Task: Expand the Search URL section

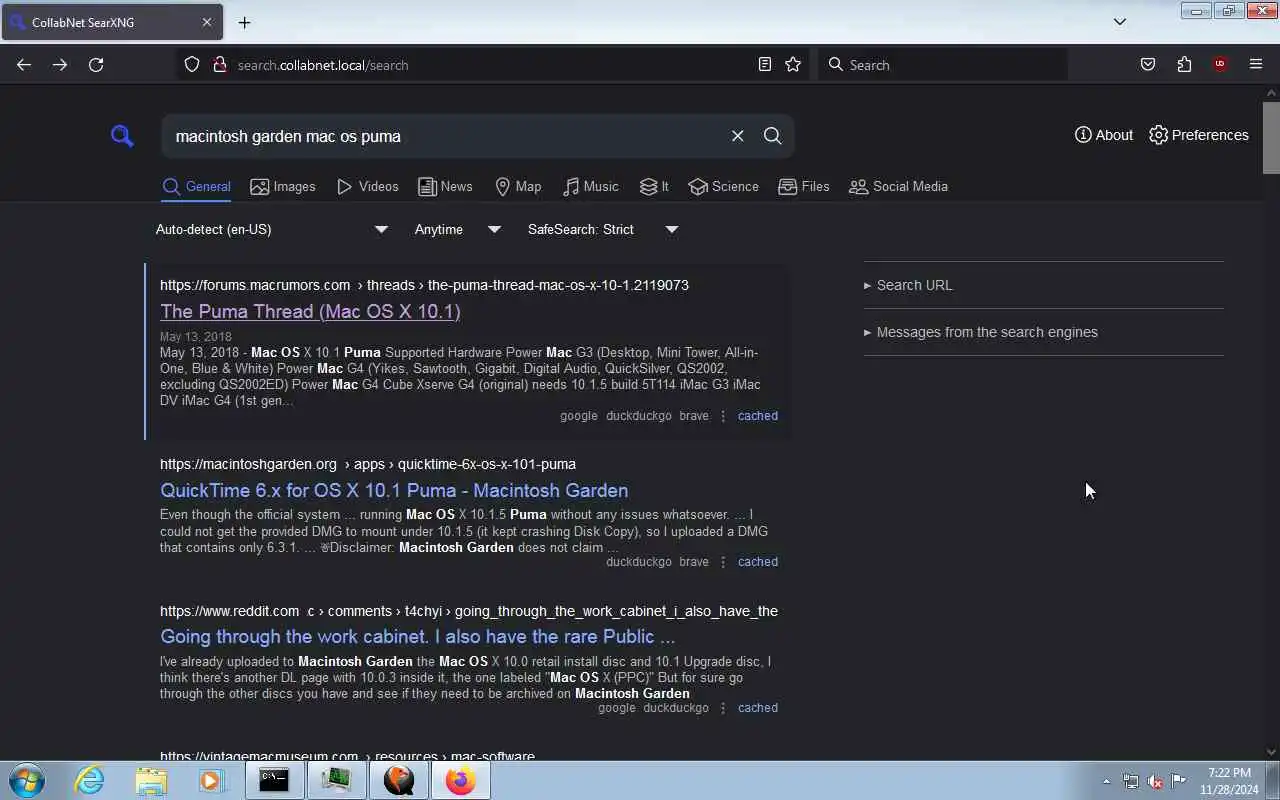Action: click(908, 285)
